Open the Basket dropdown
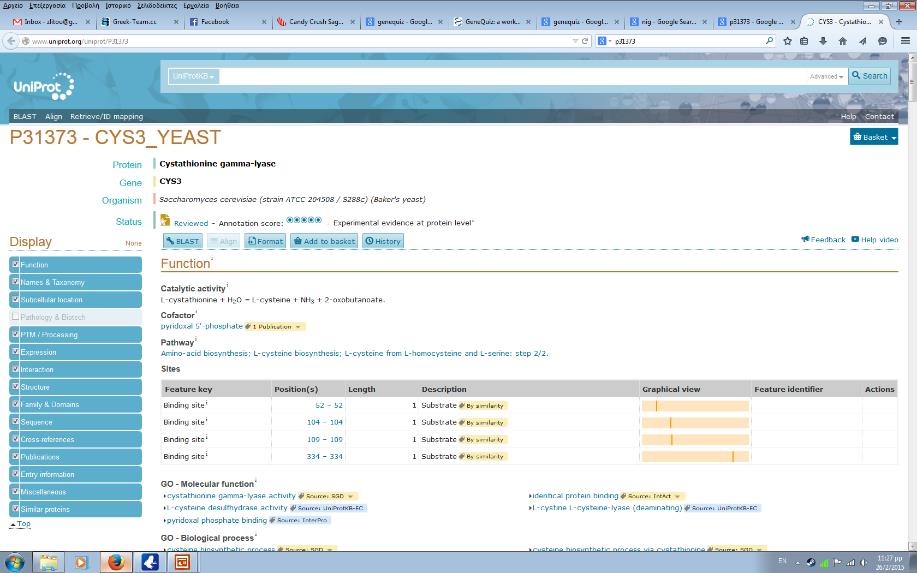The image size is (917, 573). [874, 137]
